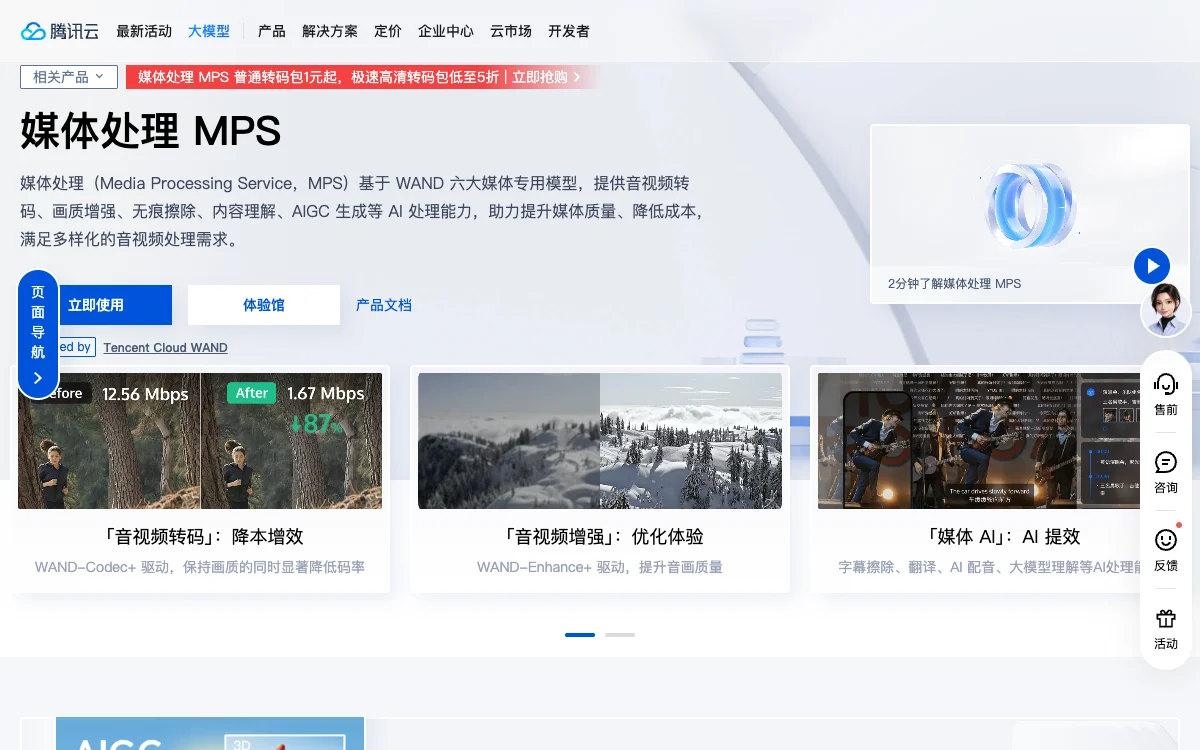Open the 大模型 menu item
Viewport: 1200px width, 750px height.
209,31
